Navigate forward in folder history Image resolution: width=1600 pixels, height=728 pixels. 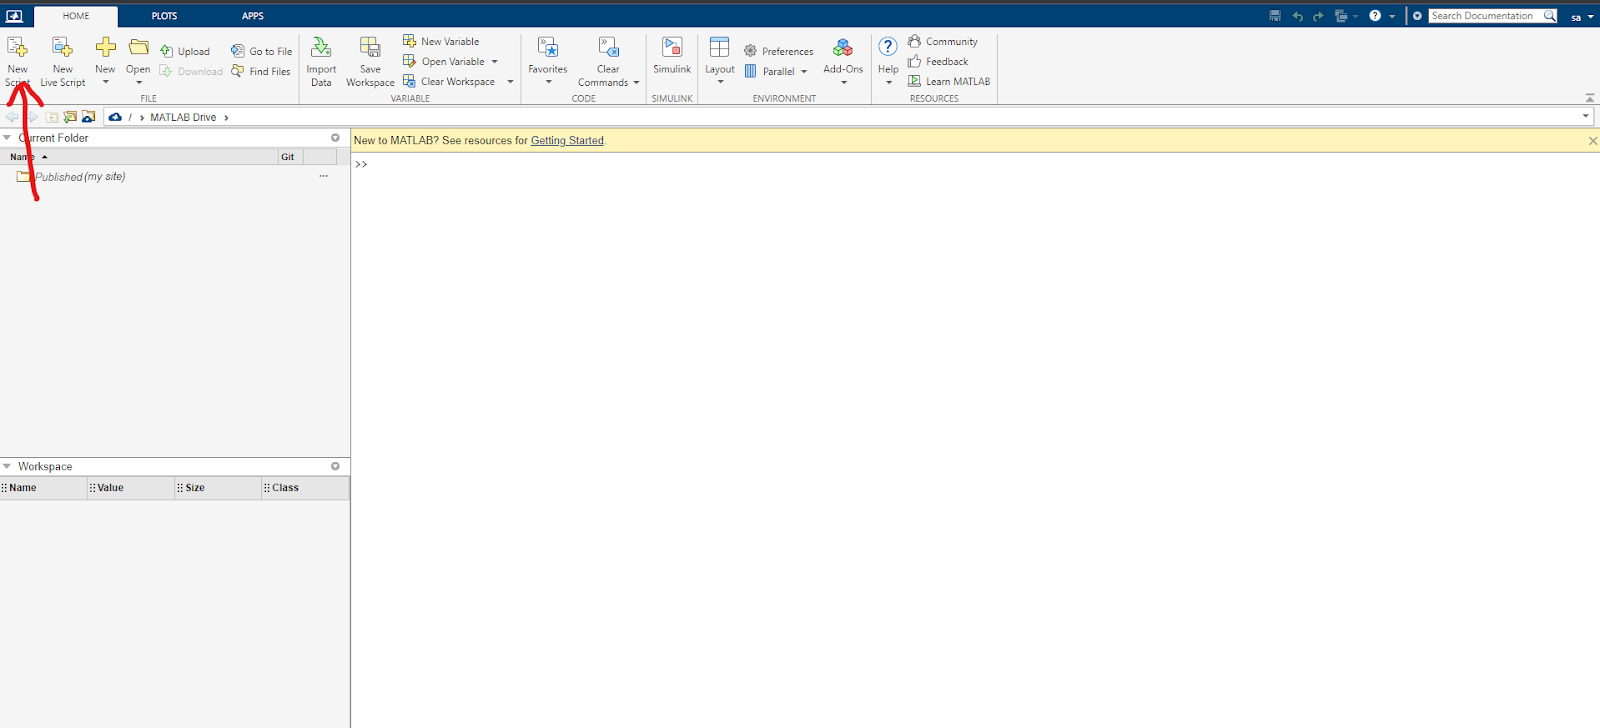pyautogui.click(x=32, y=117)
